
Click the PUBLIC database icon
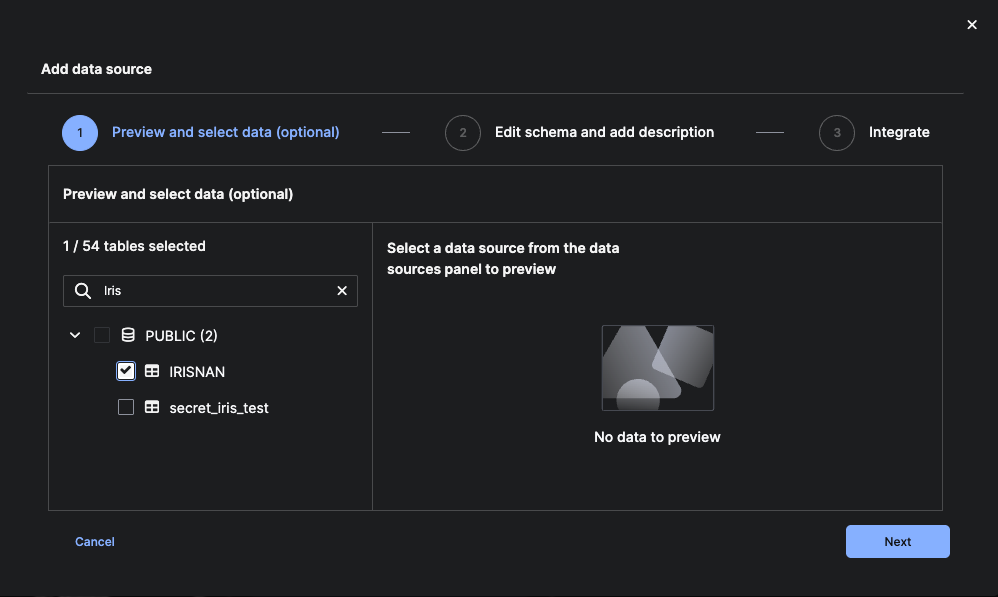click(x=128, y=335)
